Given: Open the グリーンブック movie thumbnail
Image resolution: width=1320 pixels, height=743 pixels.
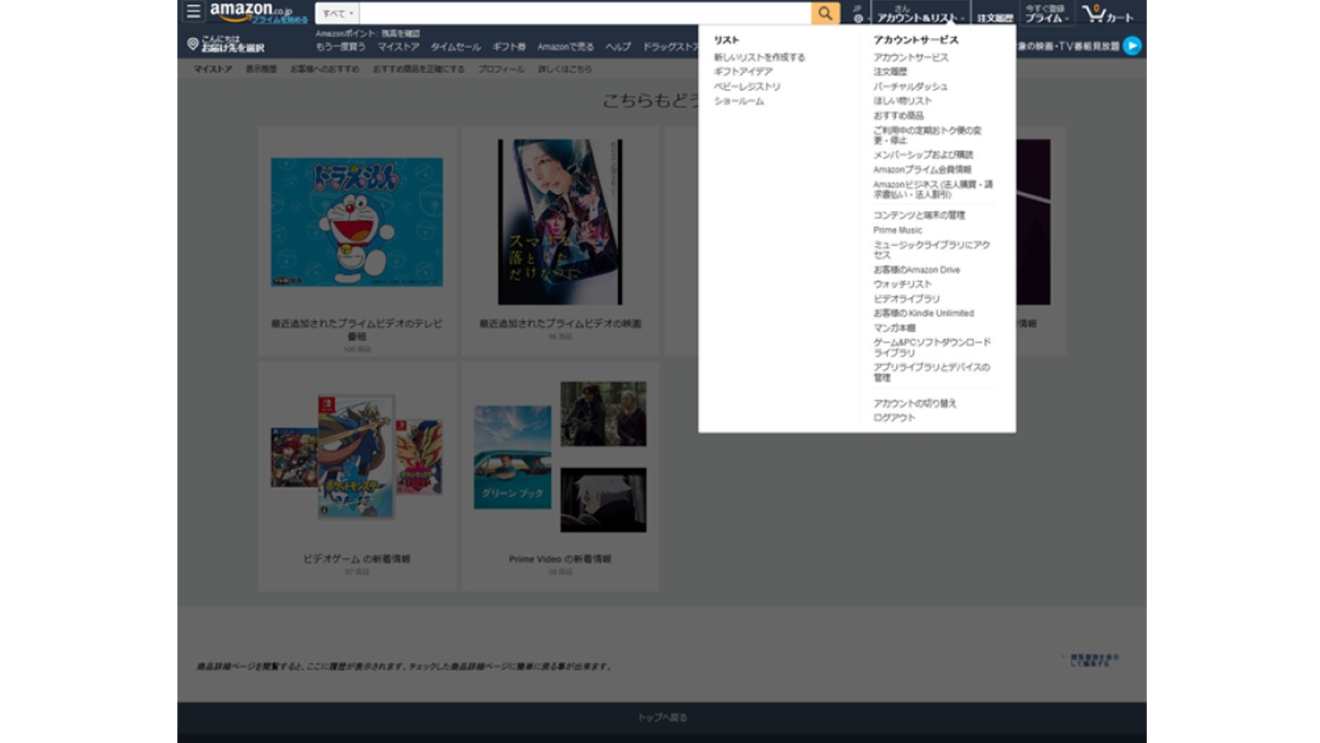Looking at the screenshot, I should pos(512,457).
